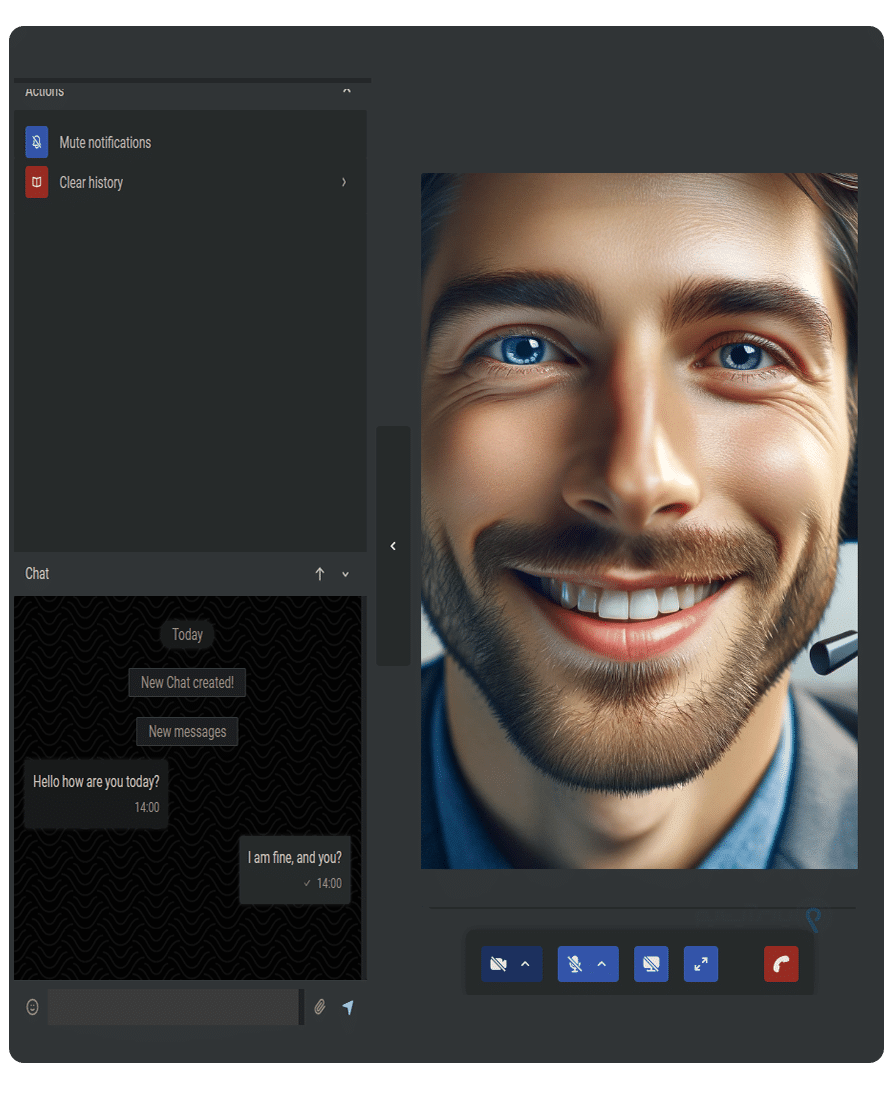Open the emoji picker in chat
888x1100 pixels.
tap(32, 1007)
